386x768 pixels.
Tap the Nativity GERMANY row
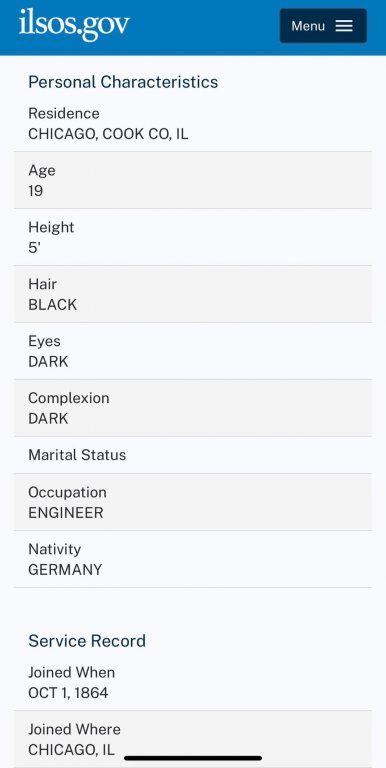pos(193,559)
